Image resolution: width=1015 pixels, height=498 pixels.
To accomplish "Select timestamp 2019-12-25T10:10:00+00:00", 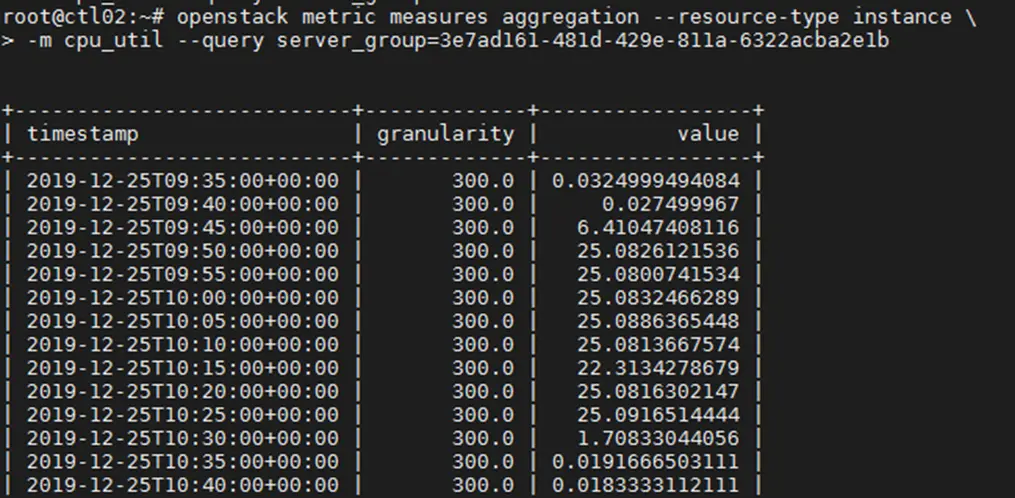I will pos(183,345).
